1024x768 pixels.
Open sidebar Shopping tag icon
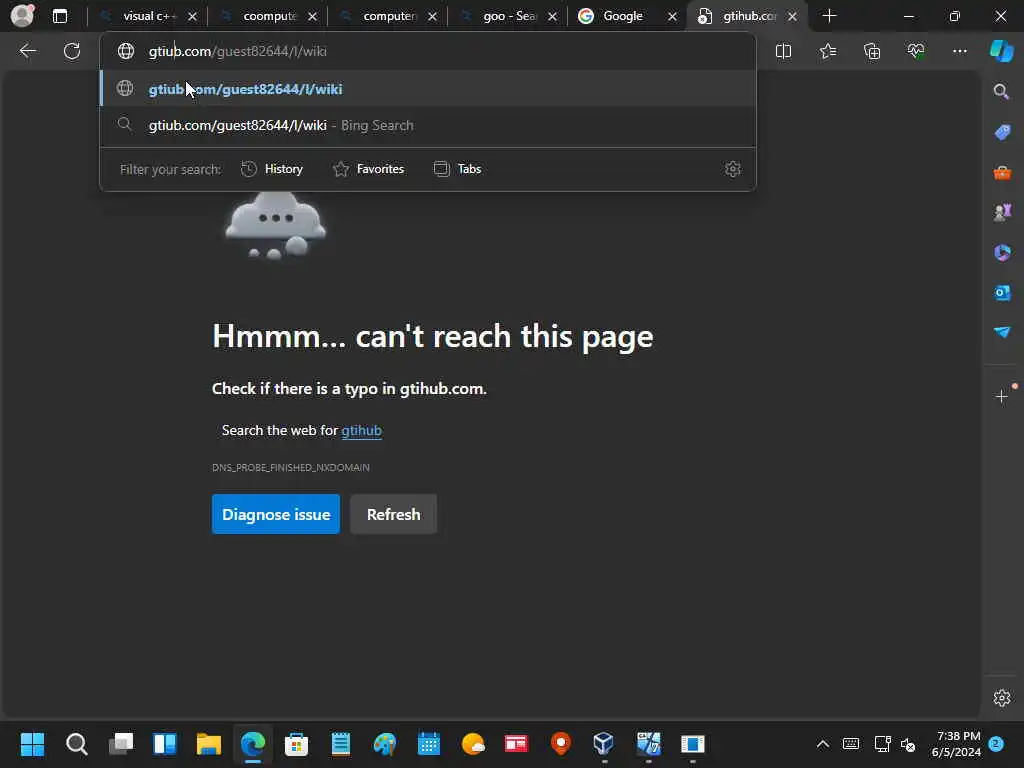pyautogui.click(x=1002, y=132)
